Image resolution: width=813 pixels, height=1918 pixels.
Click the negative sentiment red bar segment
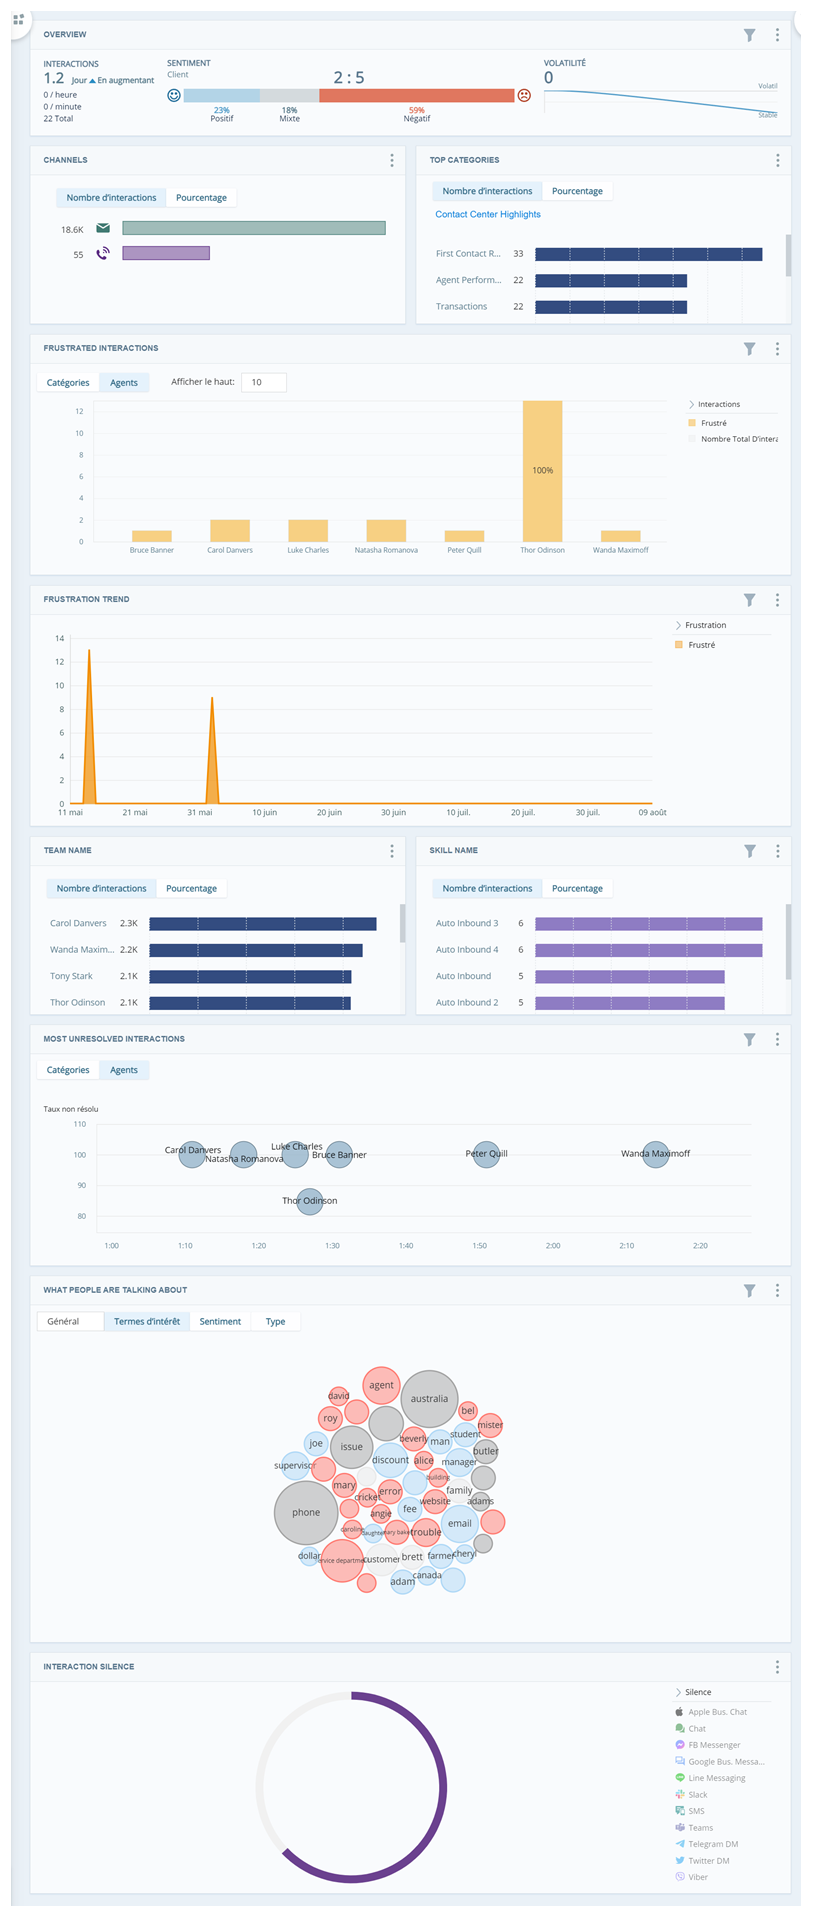pos(417,95)
